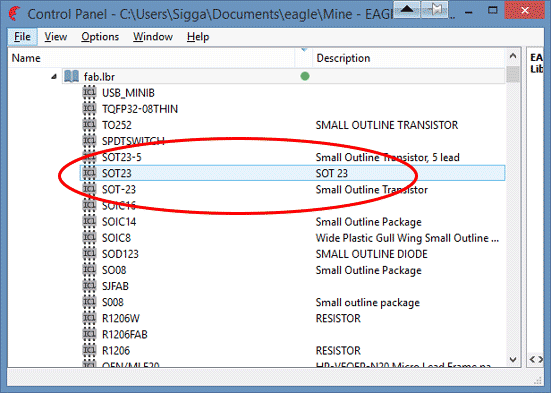Click 'SOT 23' description text
This screenshot has width=551, height=393.
(x=332, y=174)
